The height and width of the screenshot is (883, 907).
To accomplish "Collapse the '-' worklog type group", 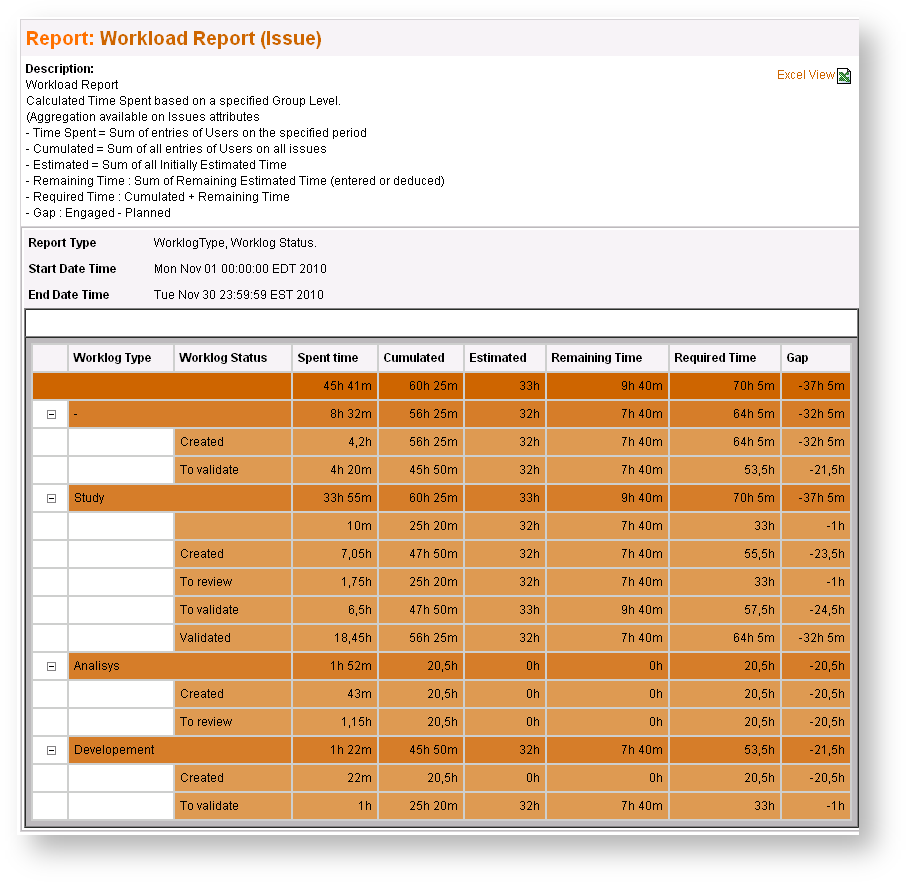I will [51, 414].
